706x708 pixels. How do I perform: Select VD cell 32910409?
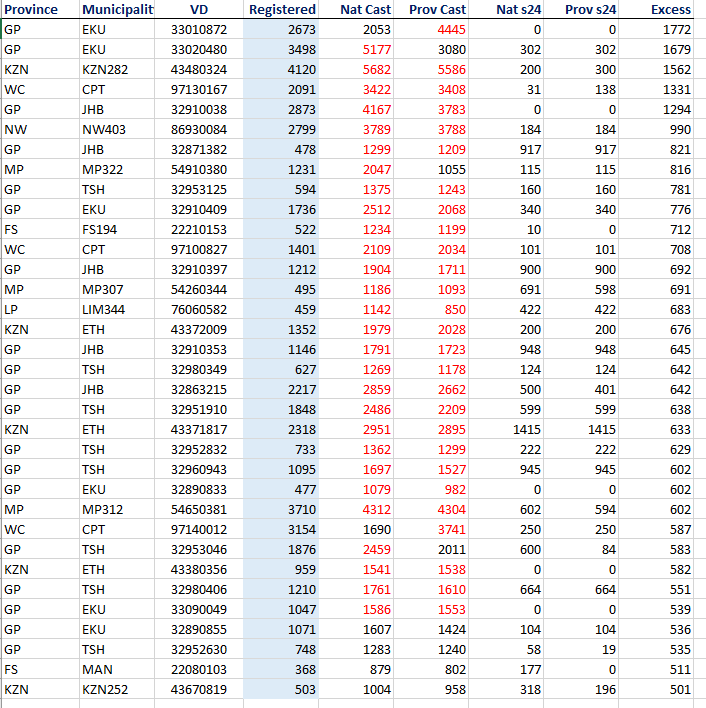coord(199,210)
